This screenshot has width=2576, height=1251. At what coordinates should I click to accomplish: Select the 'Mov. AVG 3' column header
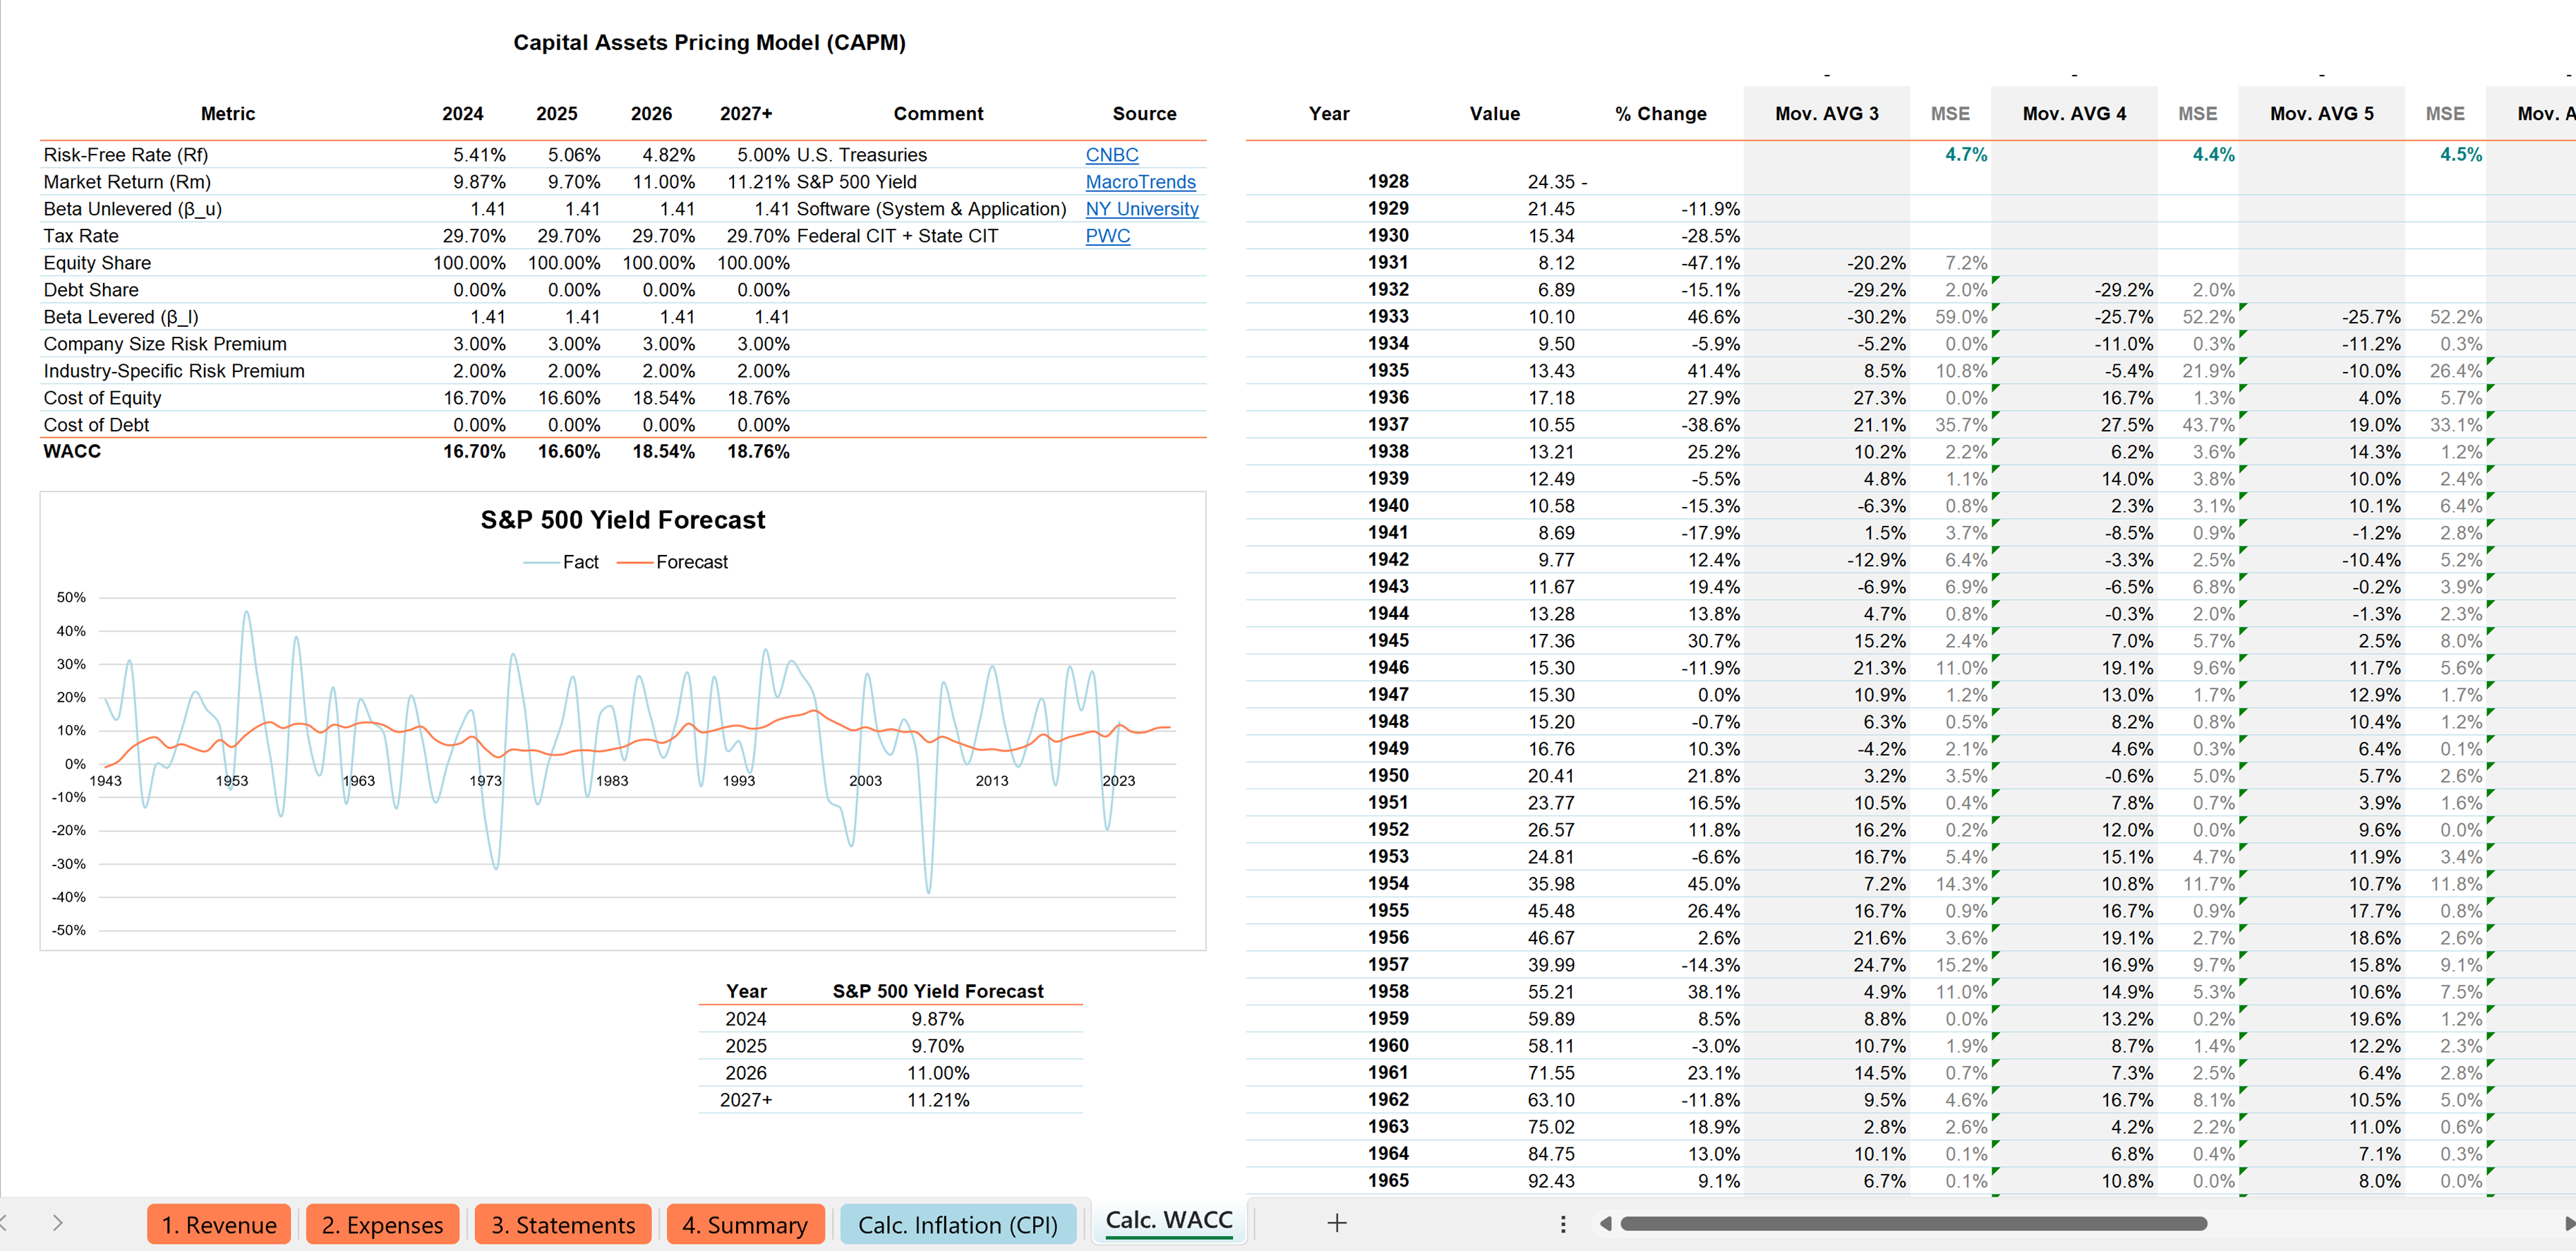1827,114
